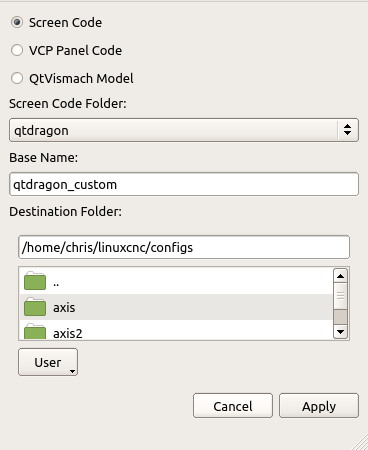Select the 'axis' folder row text
This screenshot has width=368, height=450.
point(64,307)
